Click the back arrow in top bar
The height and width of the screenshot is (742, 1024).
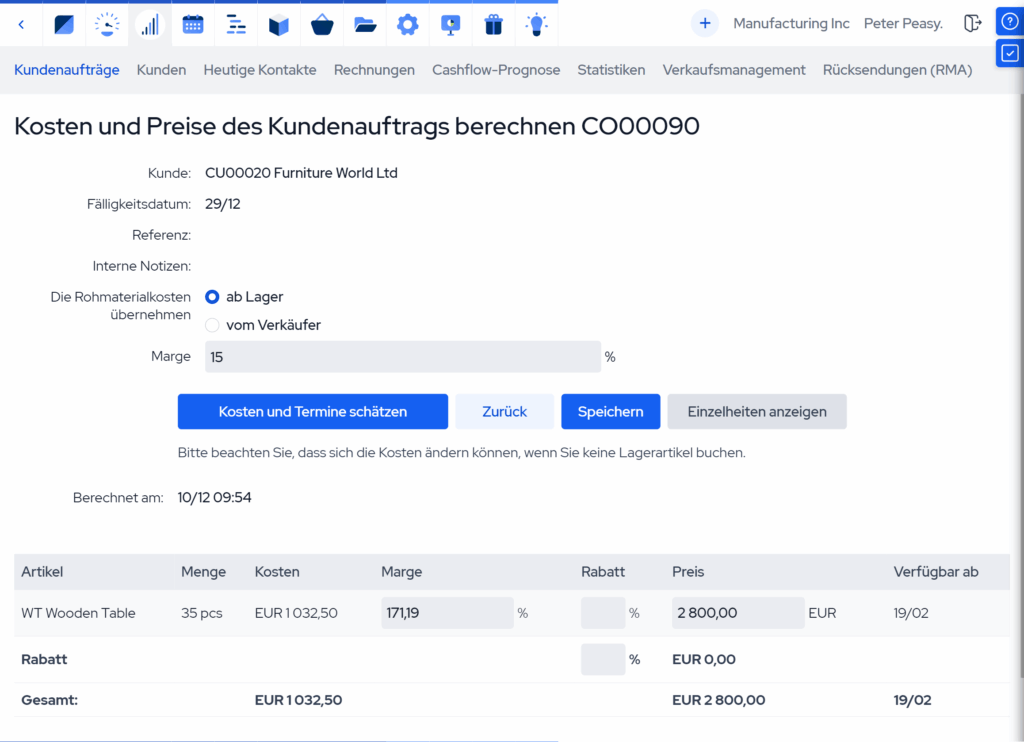[22, 24]
